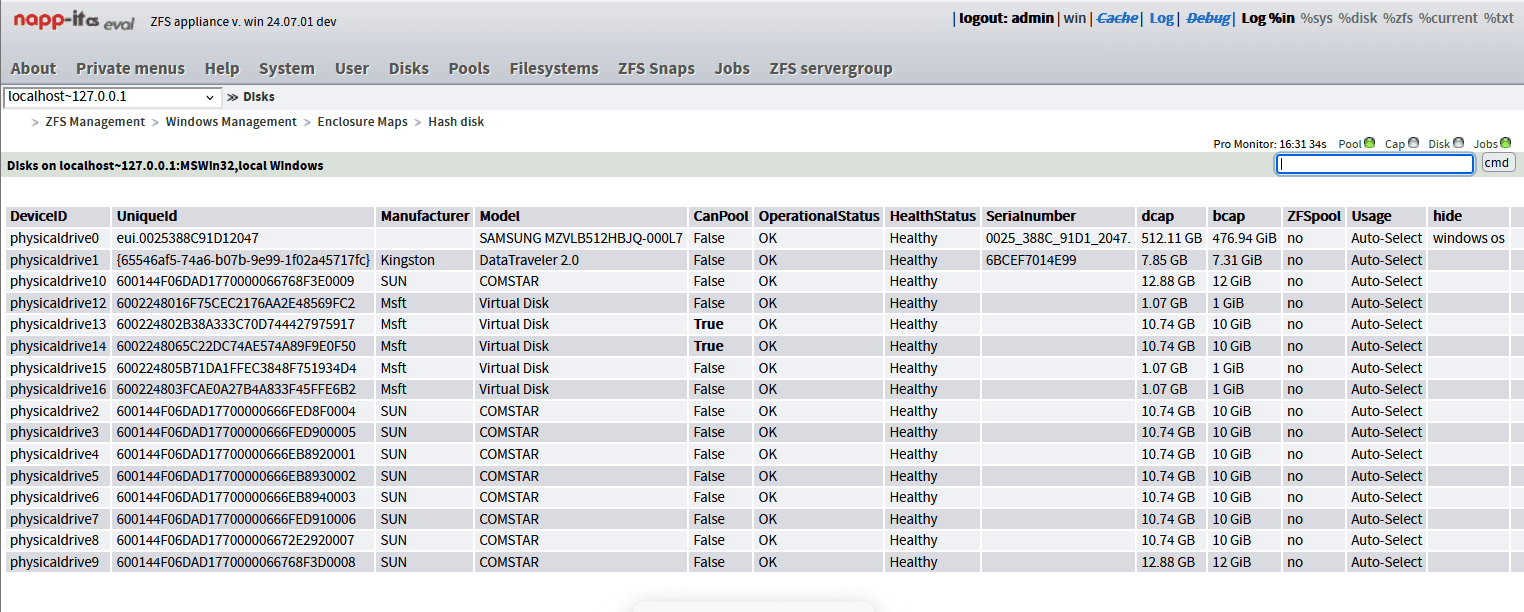Toggle the struck-through Debug link

1208,18
